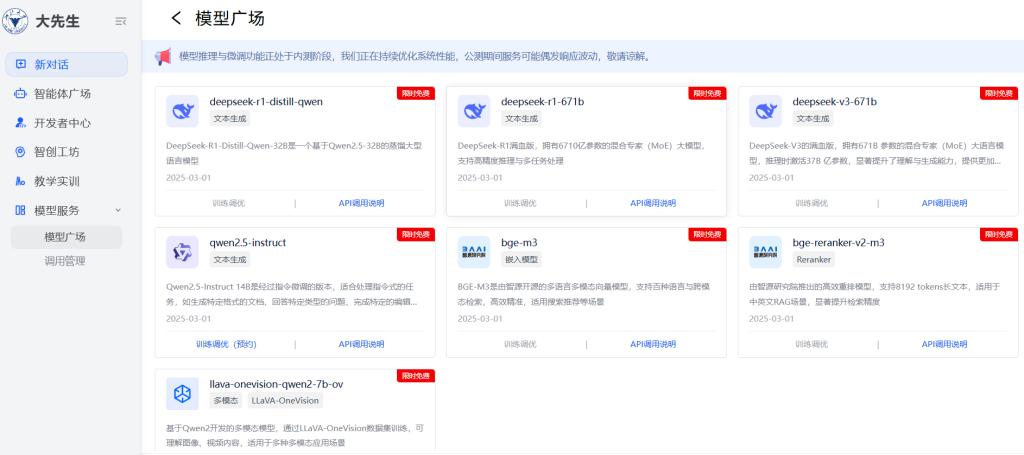1024x455 pixels.
Task: Click 训练调优 on bge-reranker-v2-m3 card
Action: tap(811, 344)
